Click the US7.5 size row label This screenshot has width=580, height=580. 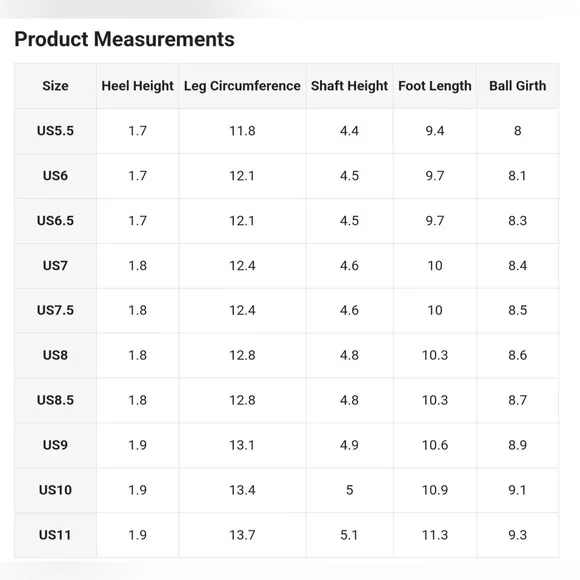pyautogui.click(x=55, y=310)
